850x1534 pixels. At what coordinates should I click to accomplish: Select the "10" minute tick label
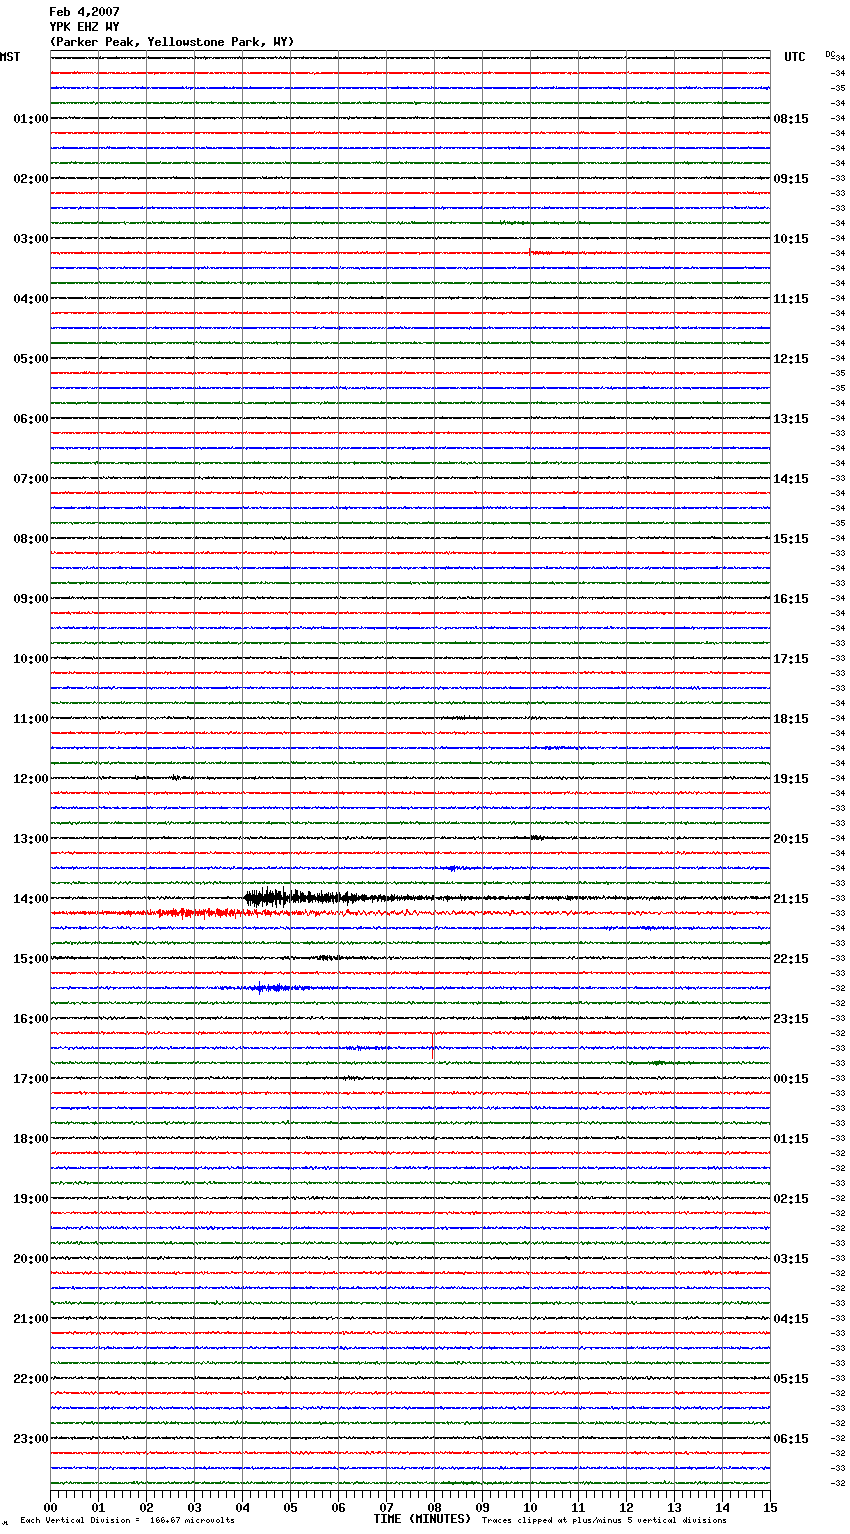(x=530, y=1507)
